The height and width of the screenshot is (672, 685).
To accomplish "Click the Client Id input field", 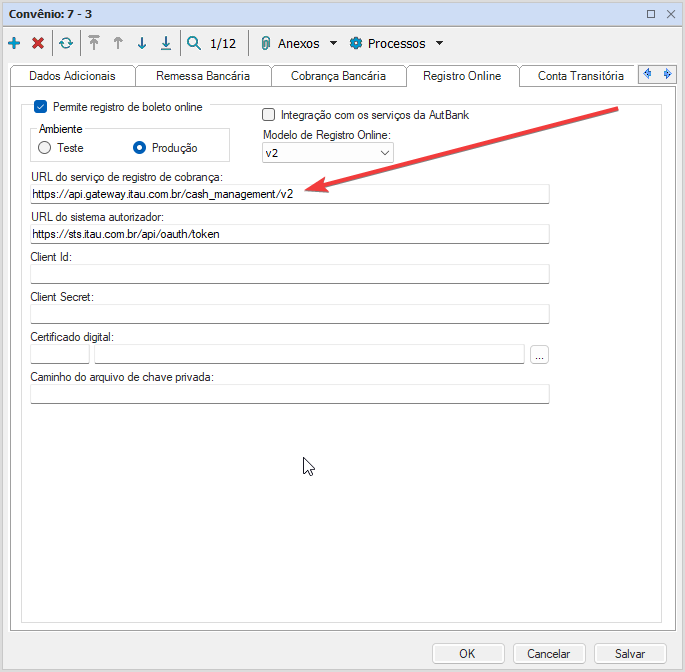I will tap(290, 274).
